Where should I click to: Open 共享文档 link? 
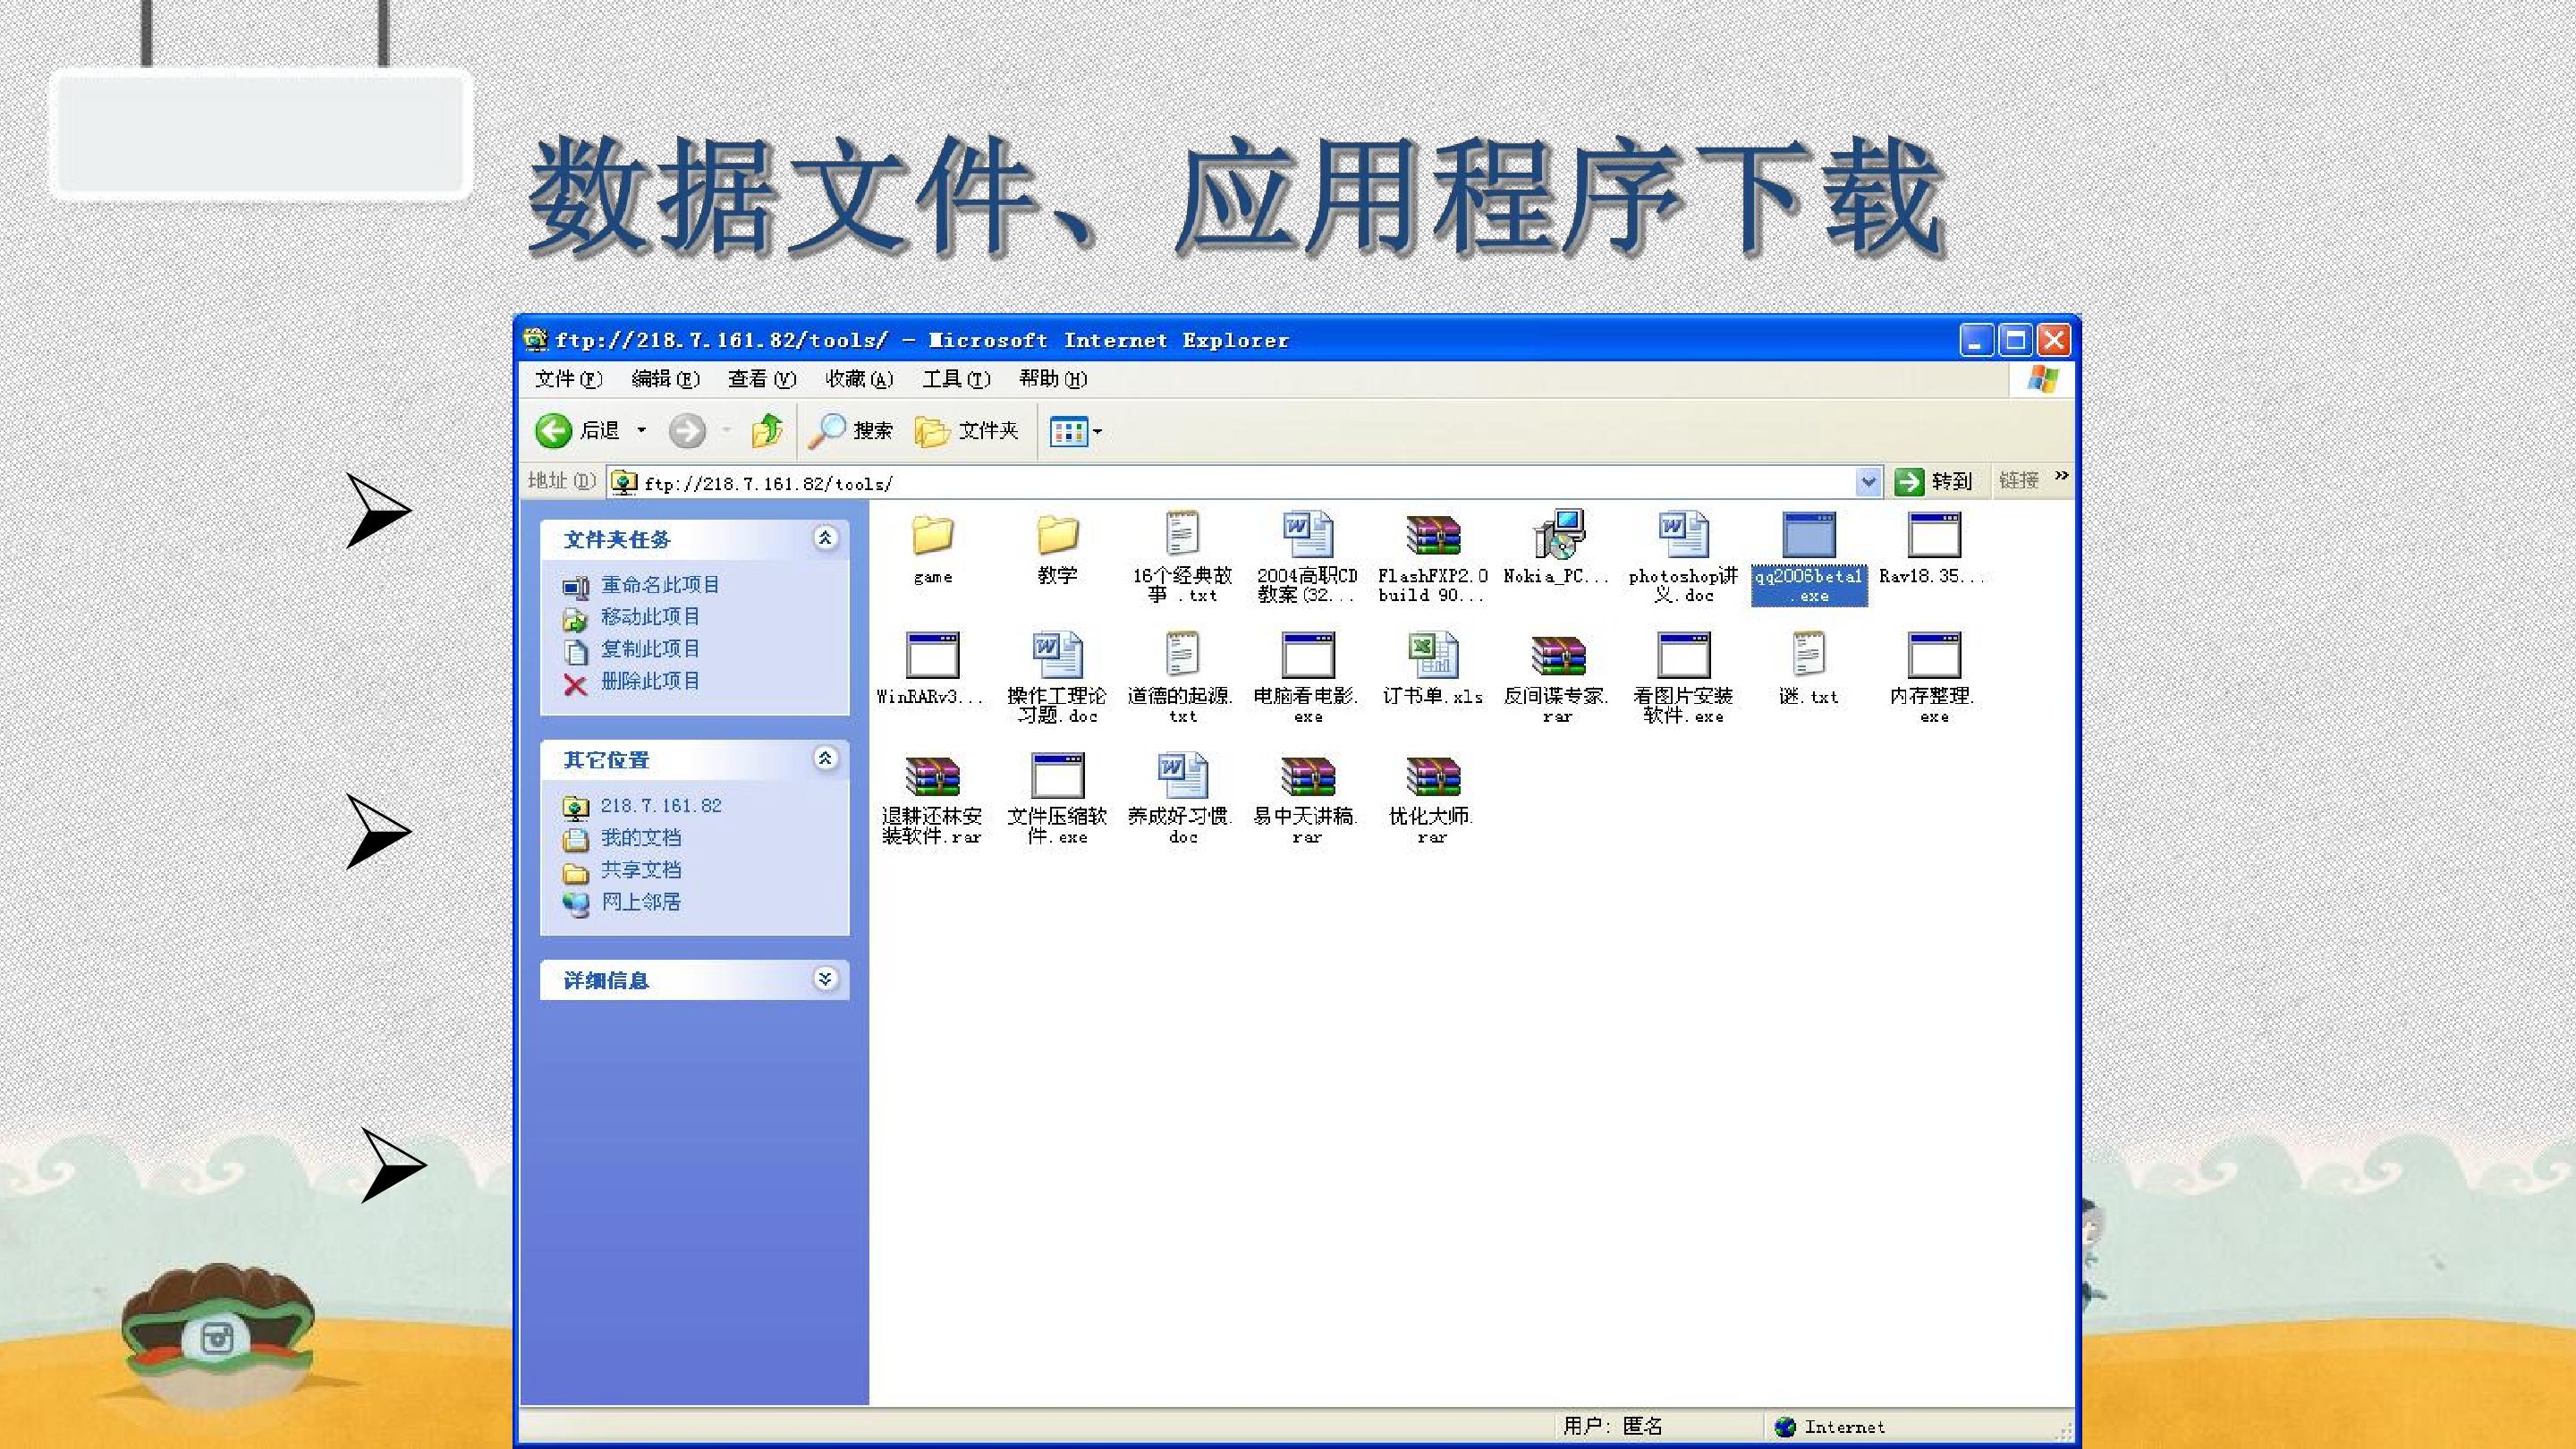click(x=641, y=870)
